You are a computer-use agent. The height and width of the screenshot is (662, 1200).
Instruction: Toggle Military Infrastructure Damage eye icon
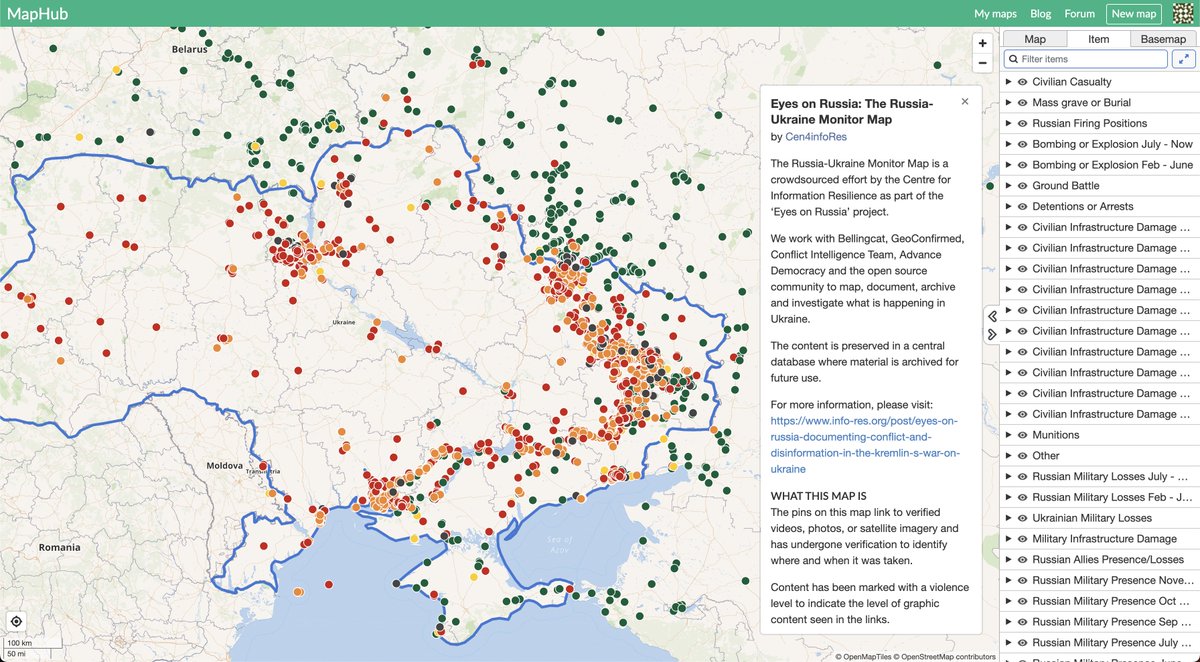(x=1023, y=539)
